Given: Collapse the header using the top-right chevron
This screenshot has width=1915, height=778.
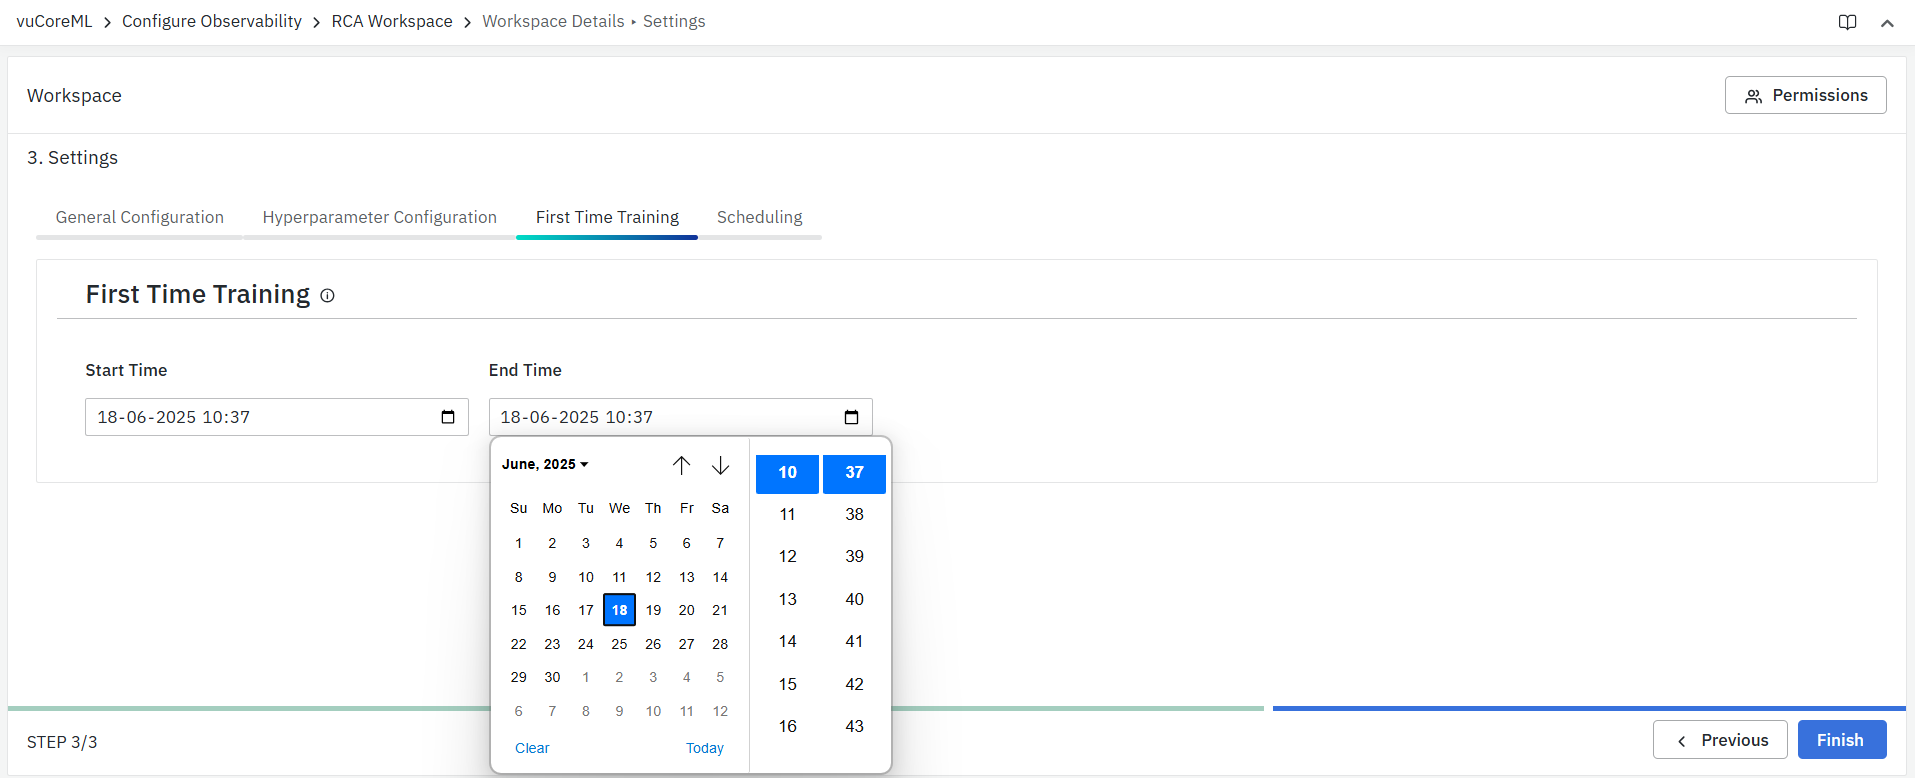Looking at the screenshot, I should pos(1887,23).
